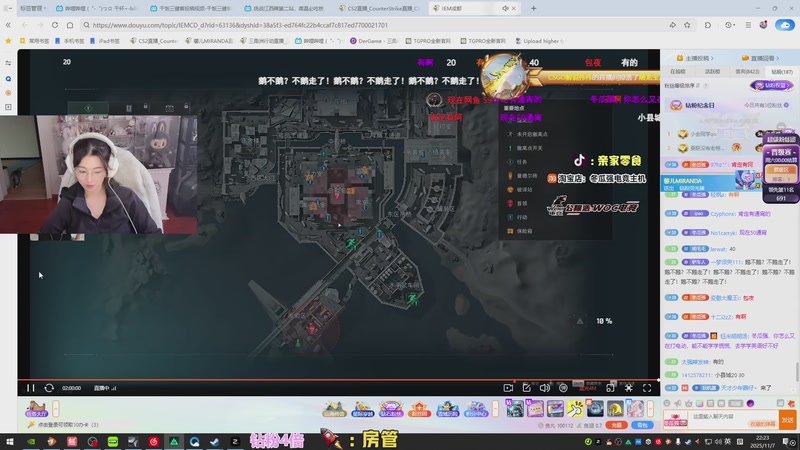
Task: Open the 钻石粉丝 activity icon
Action: point(391,409)
